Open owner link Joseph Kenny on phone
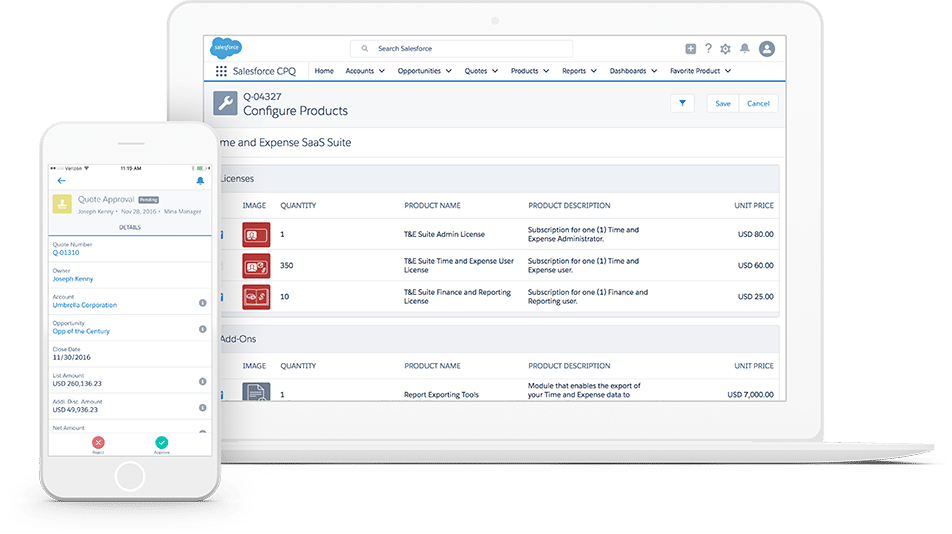Viewport: 952px width, 534px height. click(73, 279)
